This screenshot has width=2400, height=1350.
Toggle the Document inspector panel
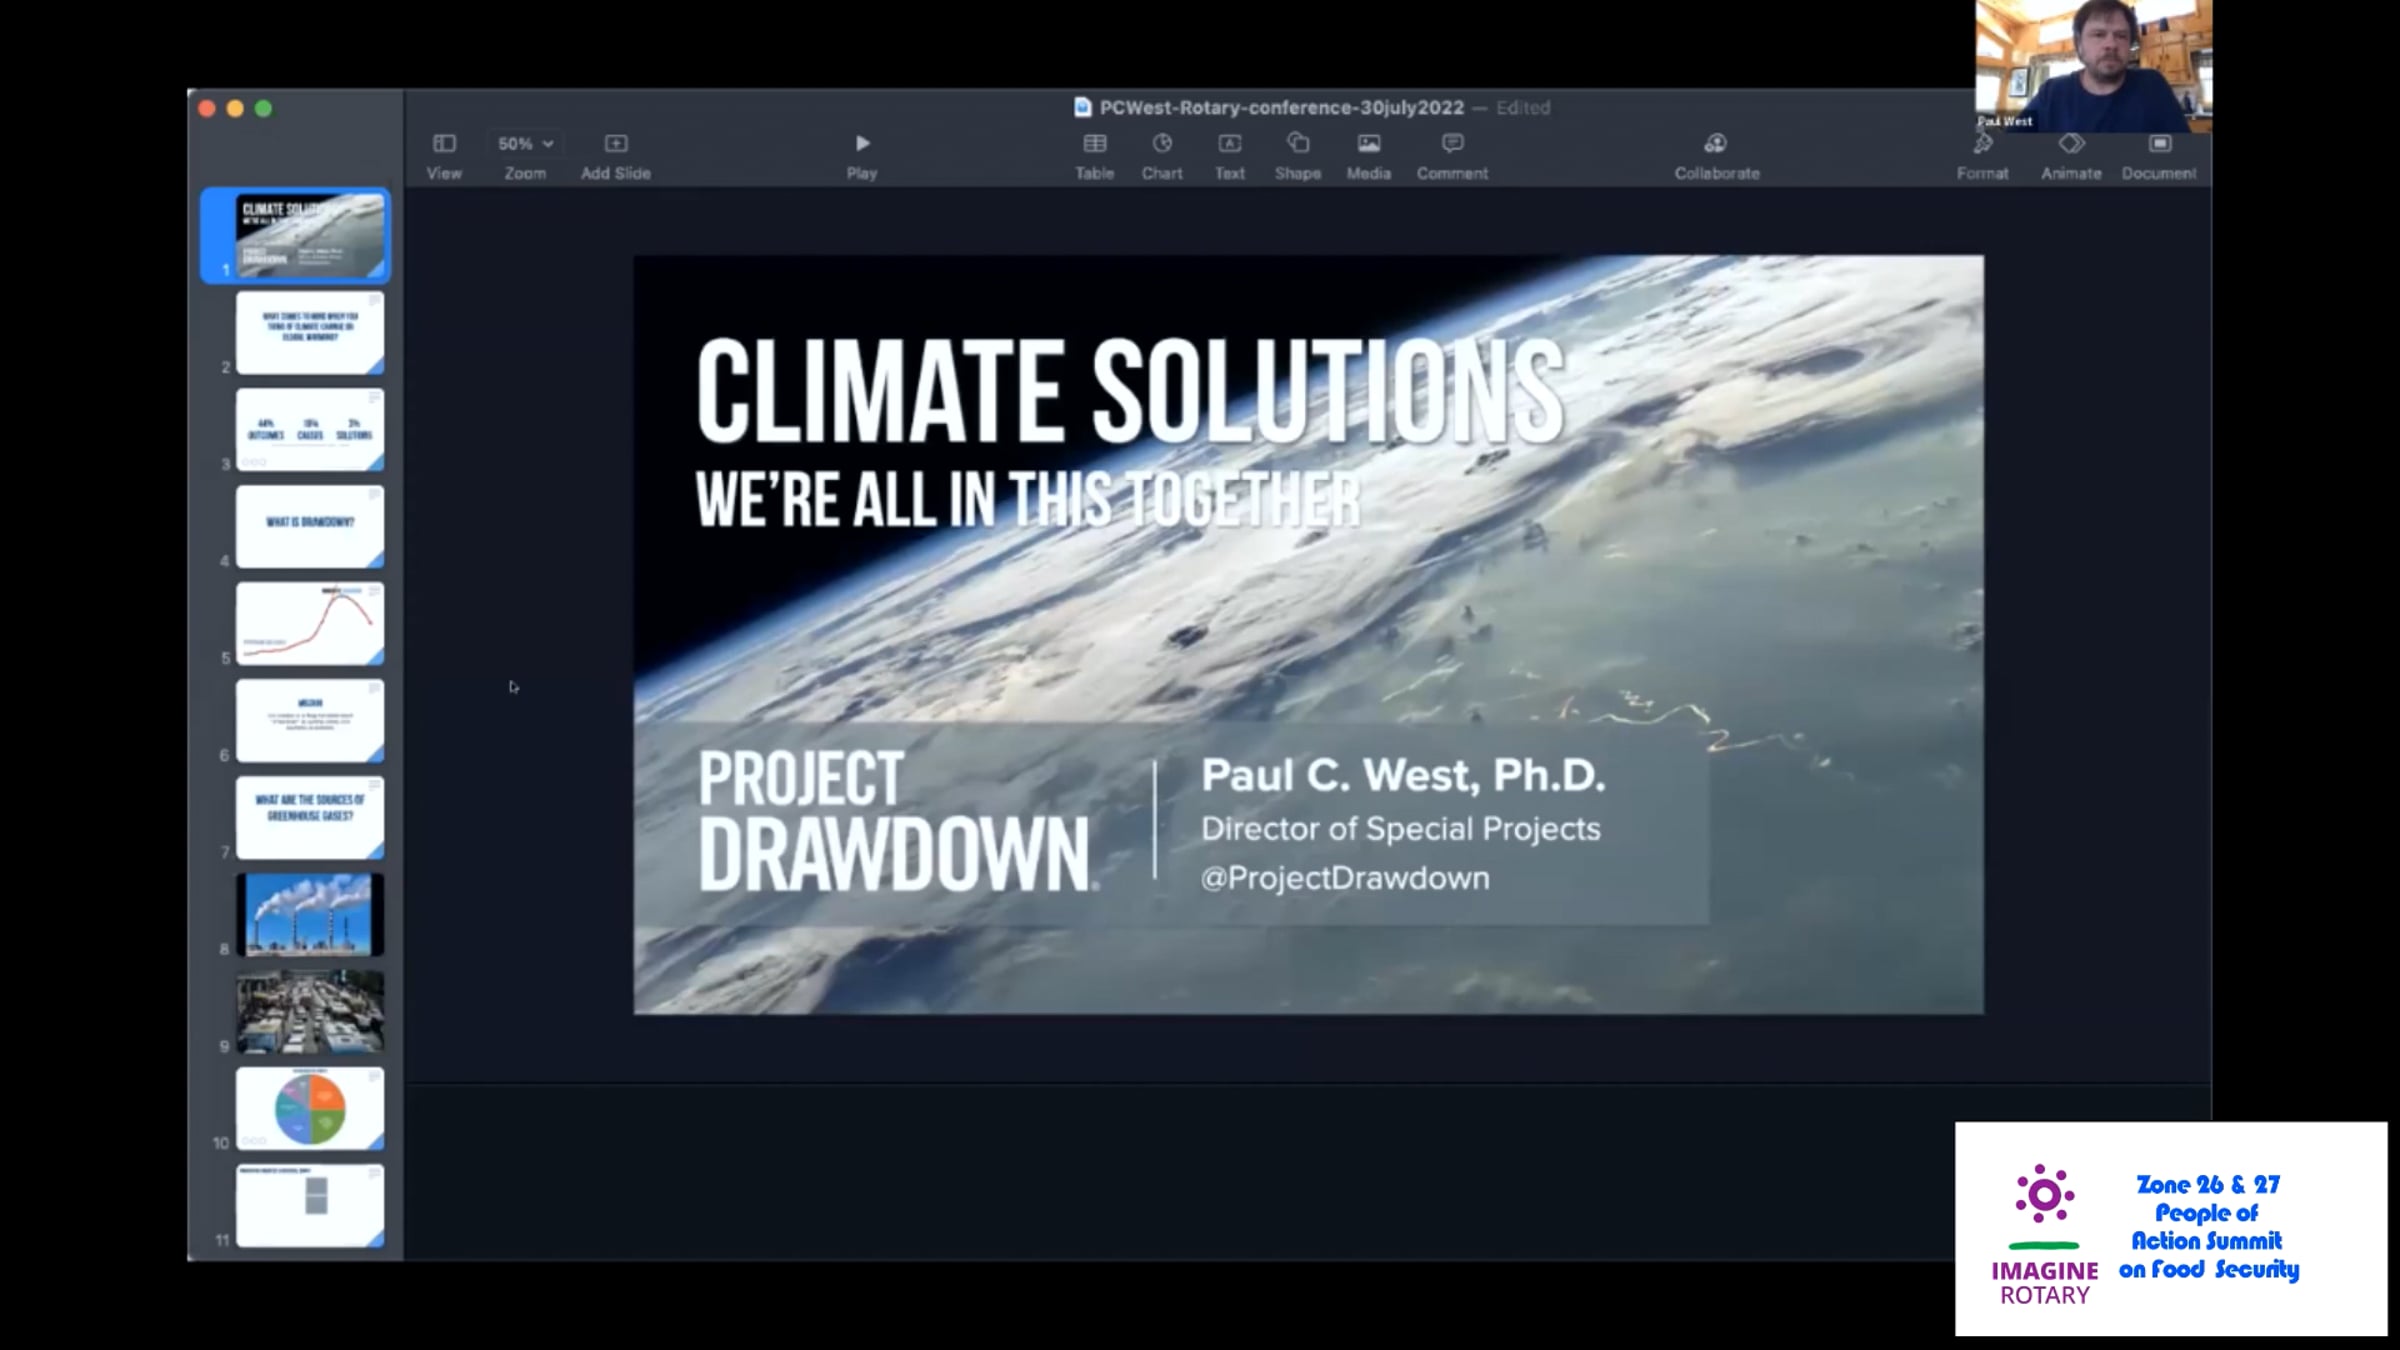[x=2159, y=145]
